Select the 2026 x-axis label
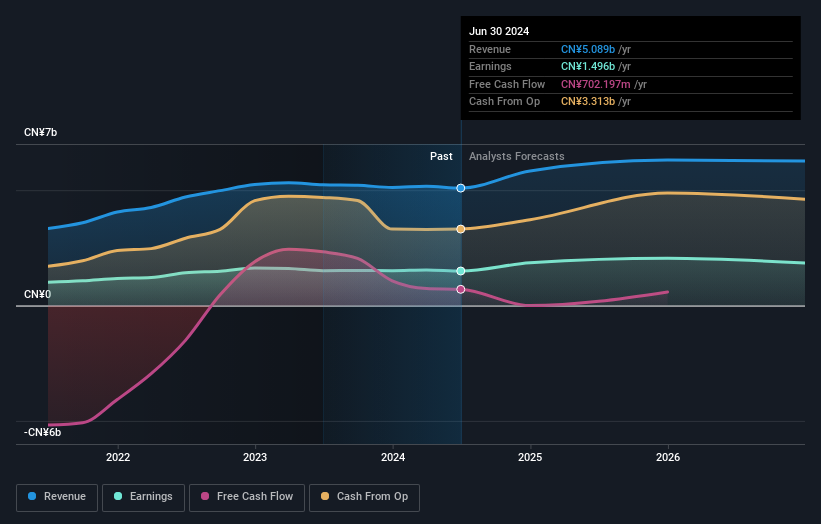821x524 pixels. pyautogui.click(x=668, y=457)
